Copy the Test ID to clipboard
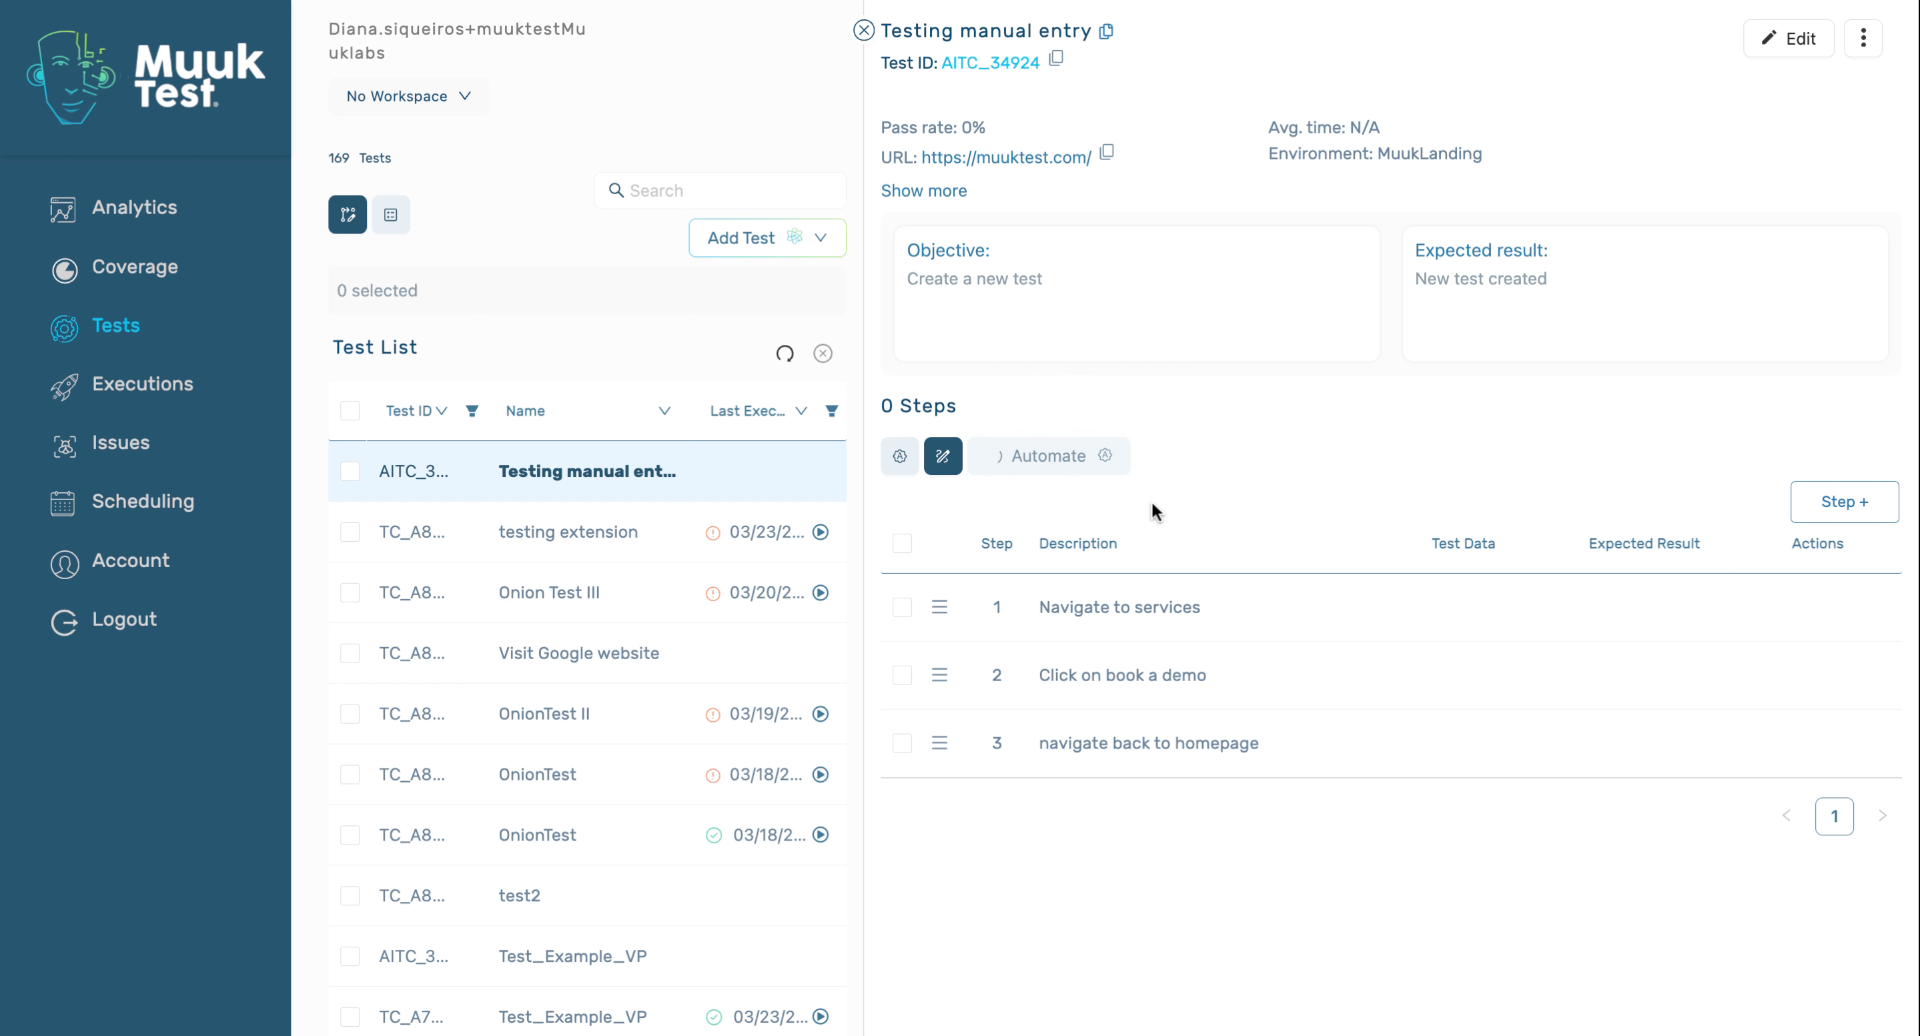The image size is (1920, 1036). click(1056, 59)
